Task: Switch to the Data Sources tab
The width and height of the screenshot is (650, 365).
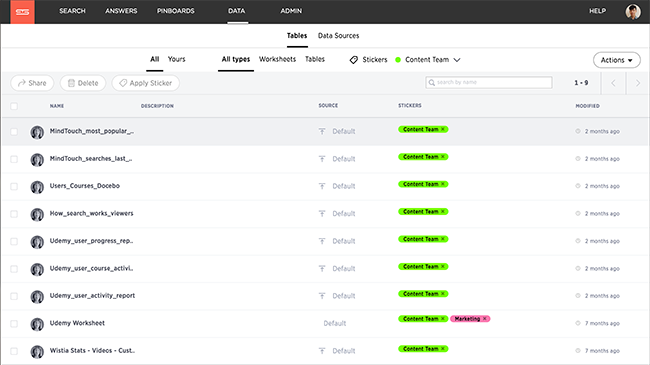Action: coord(338,36)
